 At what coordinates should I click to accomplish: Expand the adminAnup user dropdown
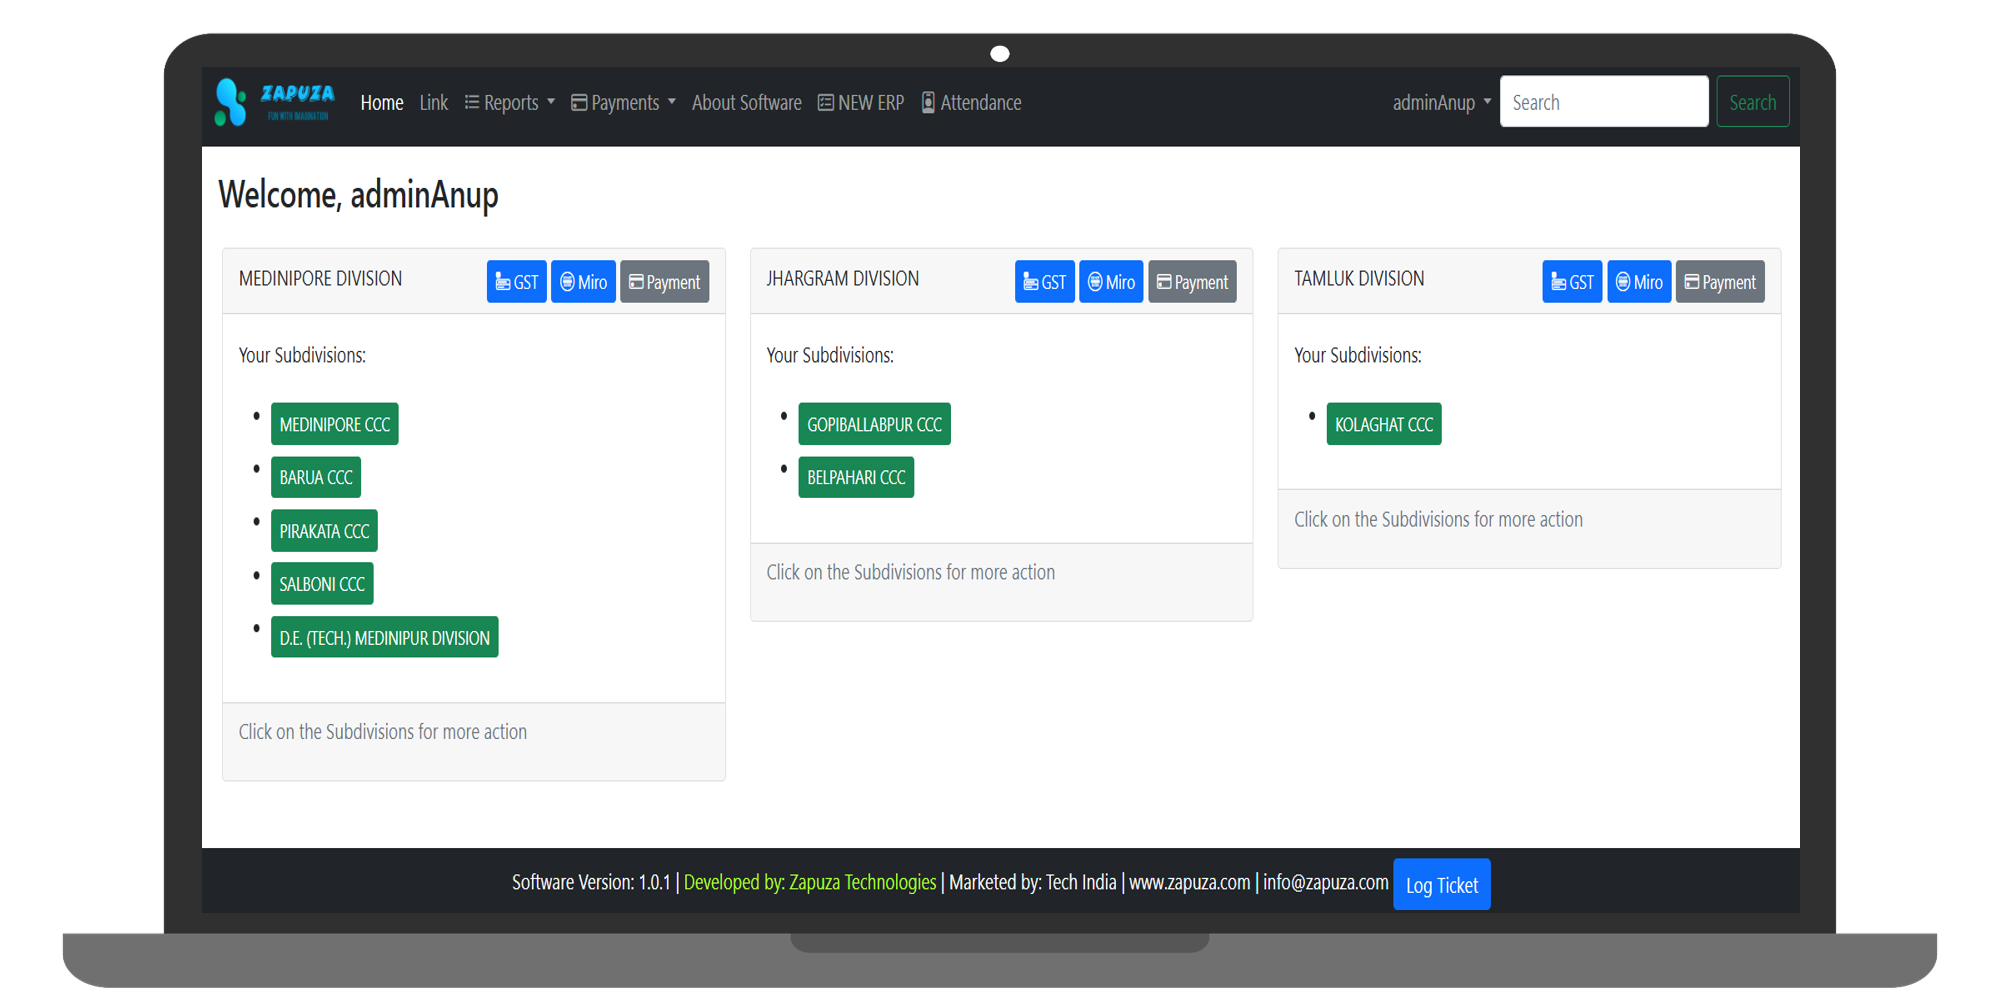pos(1442,102)
